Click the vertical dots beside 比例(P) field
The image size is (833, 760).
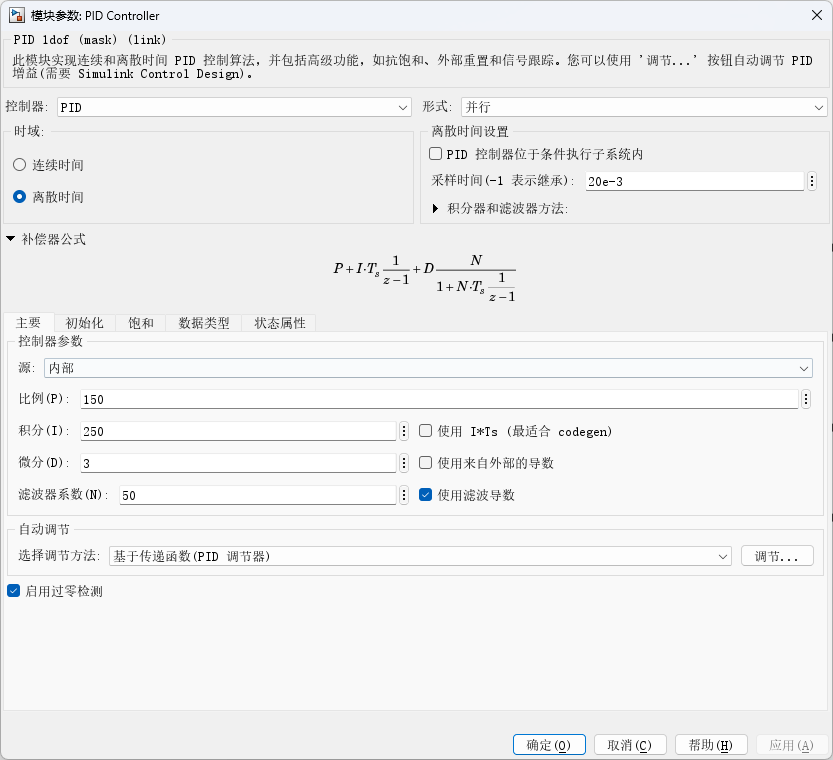click(x=806, y=399)
